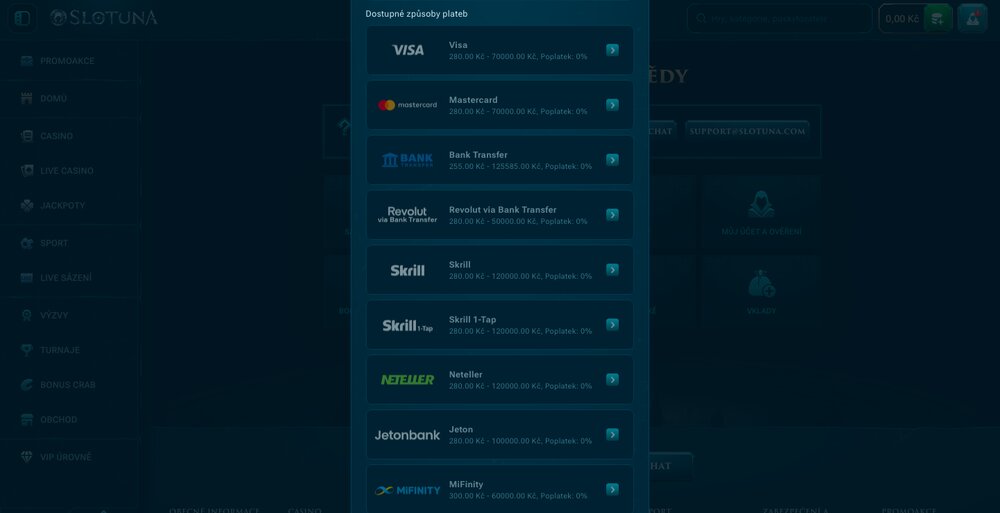Image resolution: width=1000 pixels, height=513 pixels.
Task: Open Promoakce in the sidebar
Action: (67, 61)
